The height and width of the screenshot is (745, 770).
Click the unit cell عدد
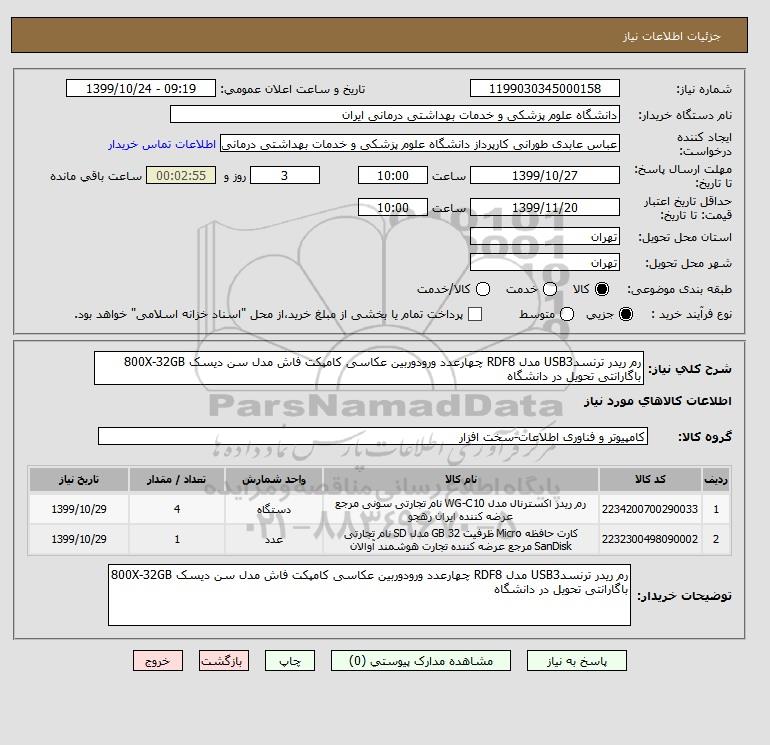[274, 539]
